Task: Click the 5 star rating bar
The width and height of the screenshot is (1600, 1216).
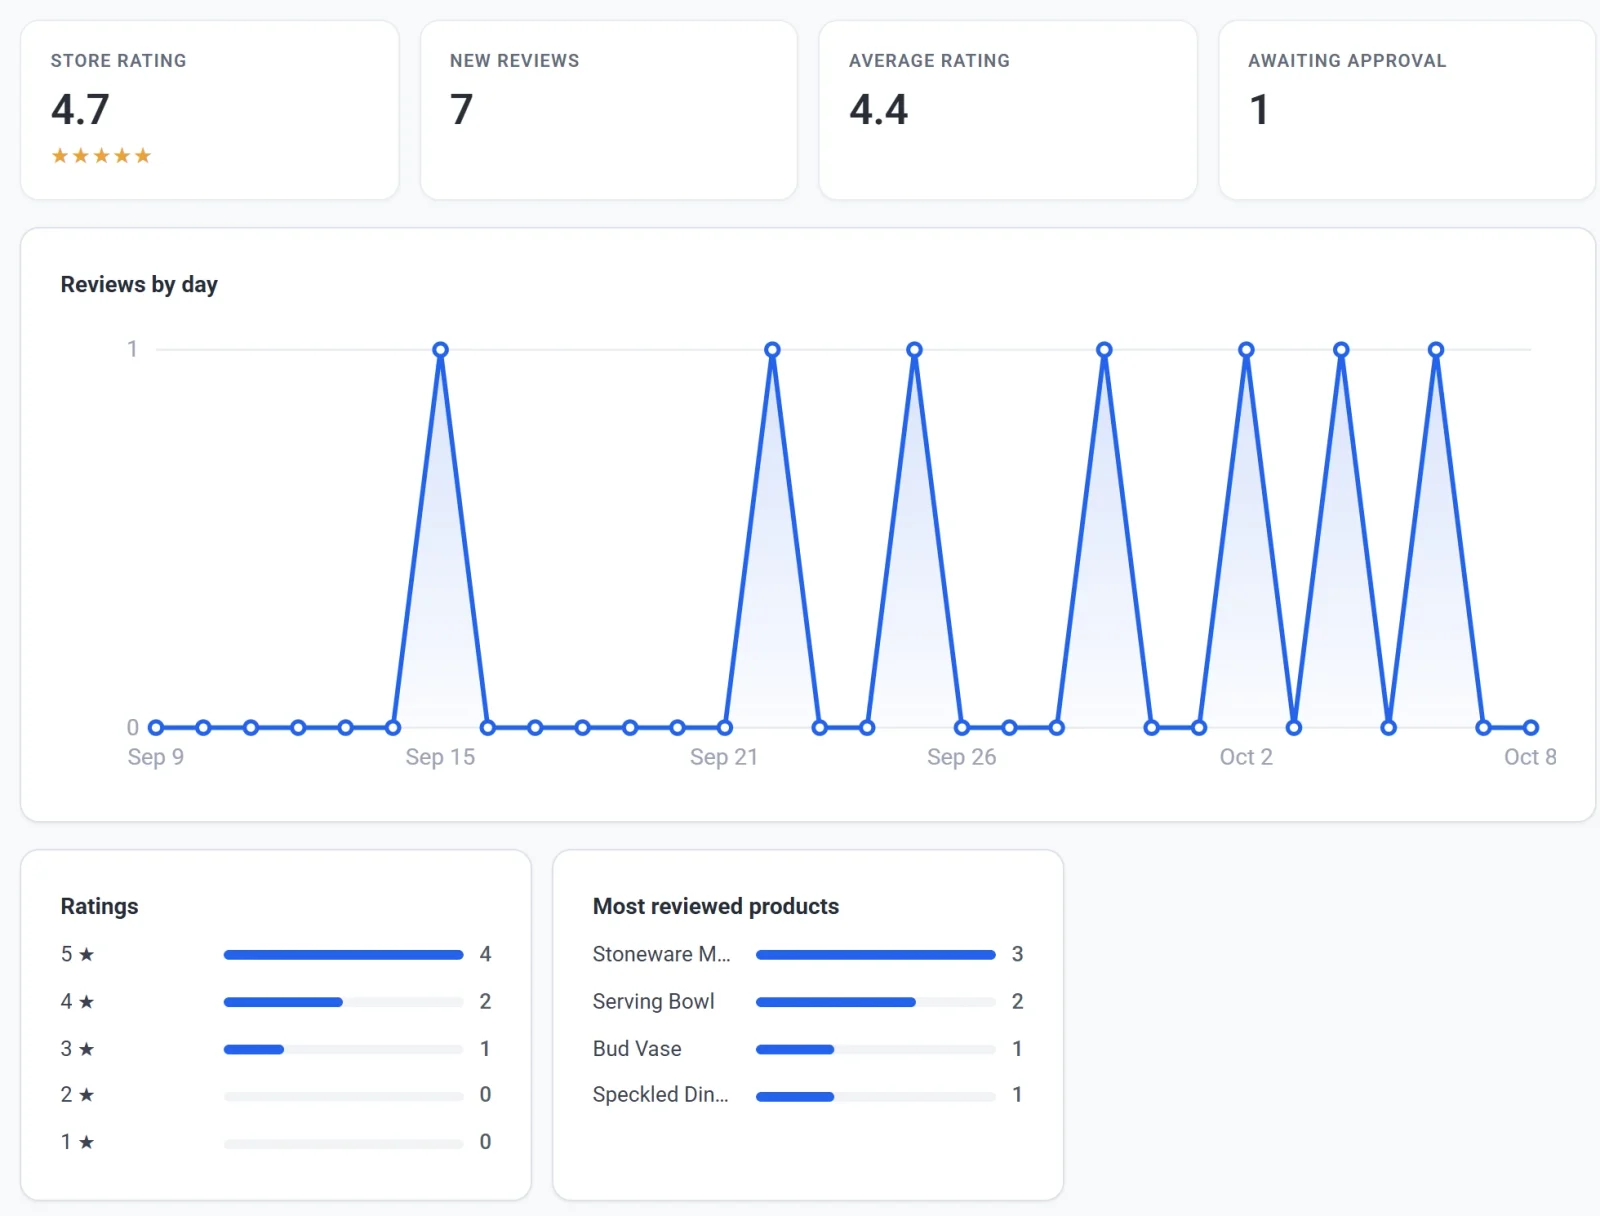Action: (x=343, y=955)
